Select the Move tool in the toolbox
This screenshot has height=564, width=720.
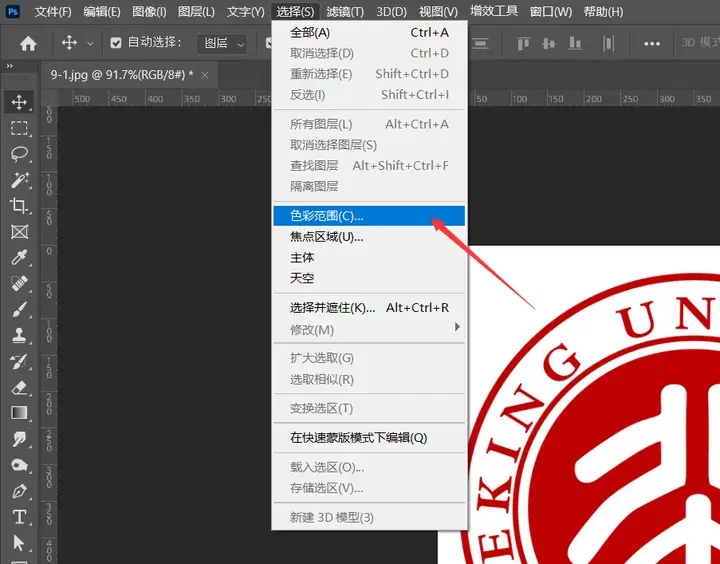click(x=19, y=102)
